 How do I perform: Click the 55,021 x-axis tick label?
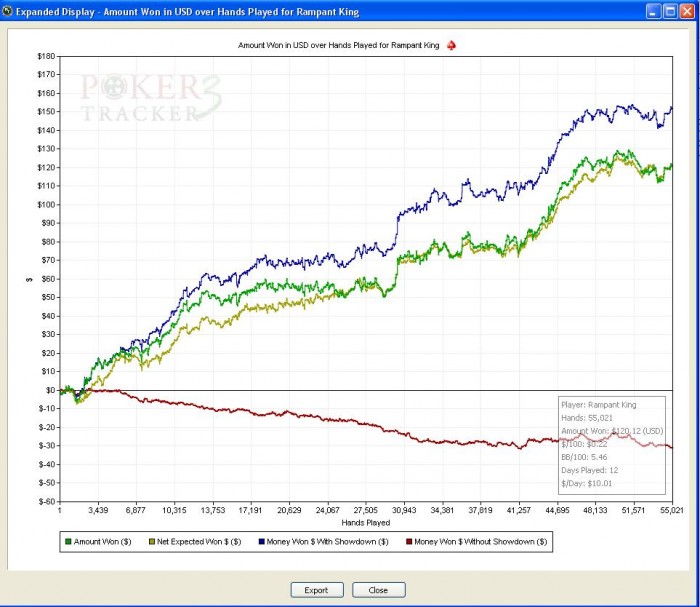coord(672,510)
